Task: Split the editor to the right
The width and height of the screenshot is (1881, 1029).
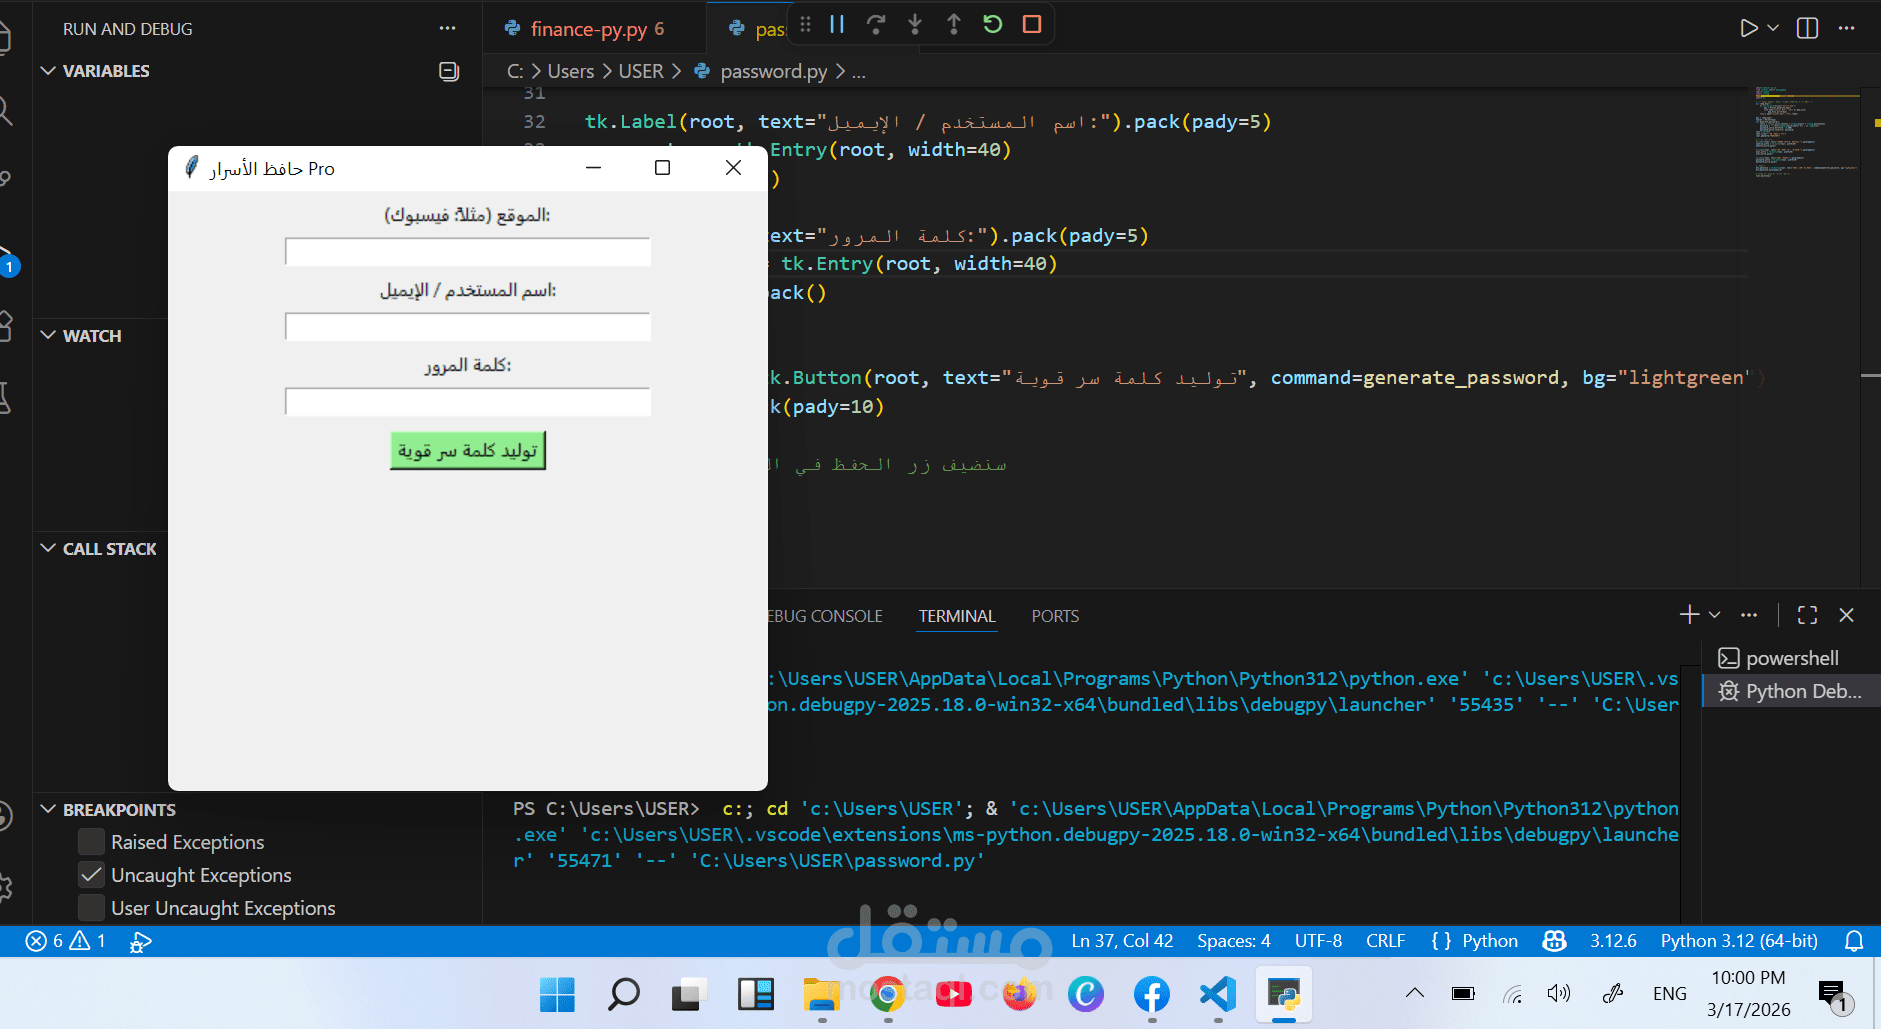Action: tap(1808, 28)
